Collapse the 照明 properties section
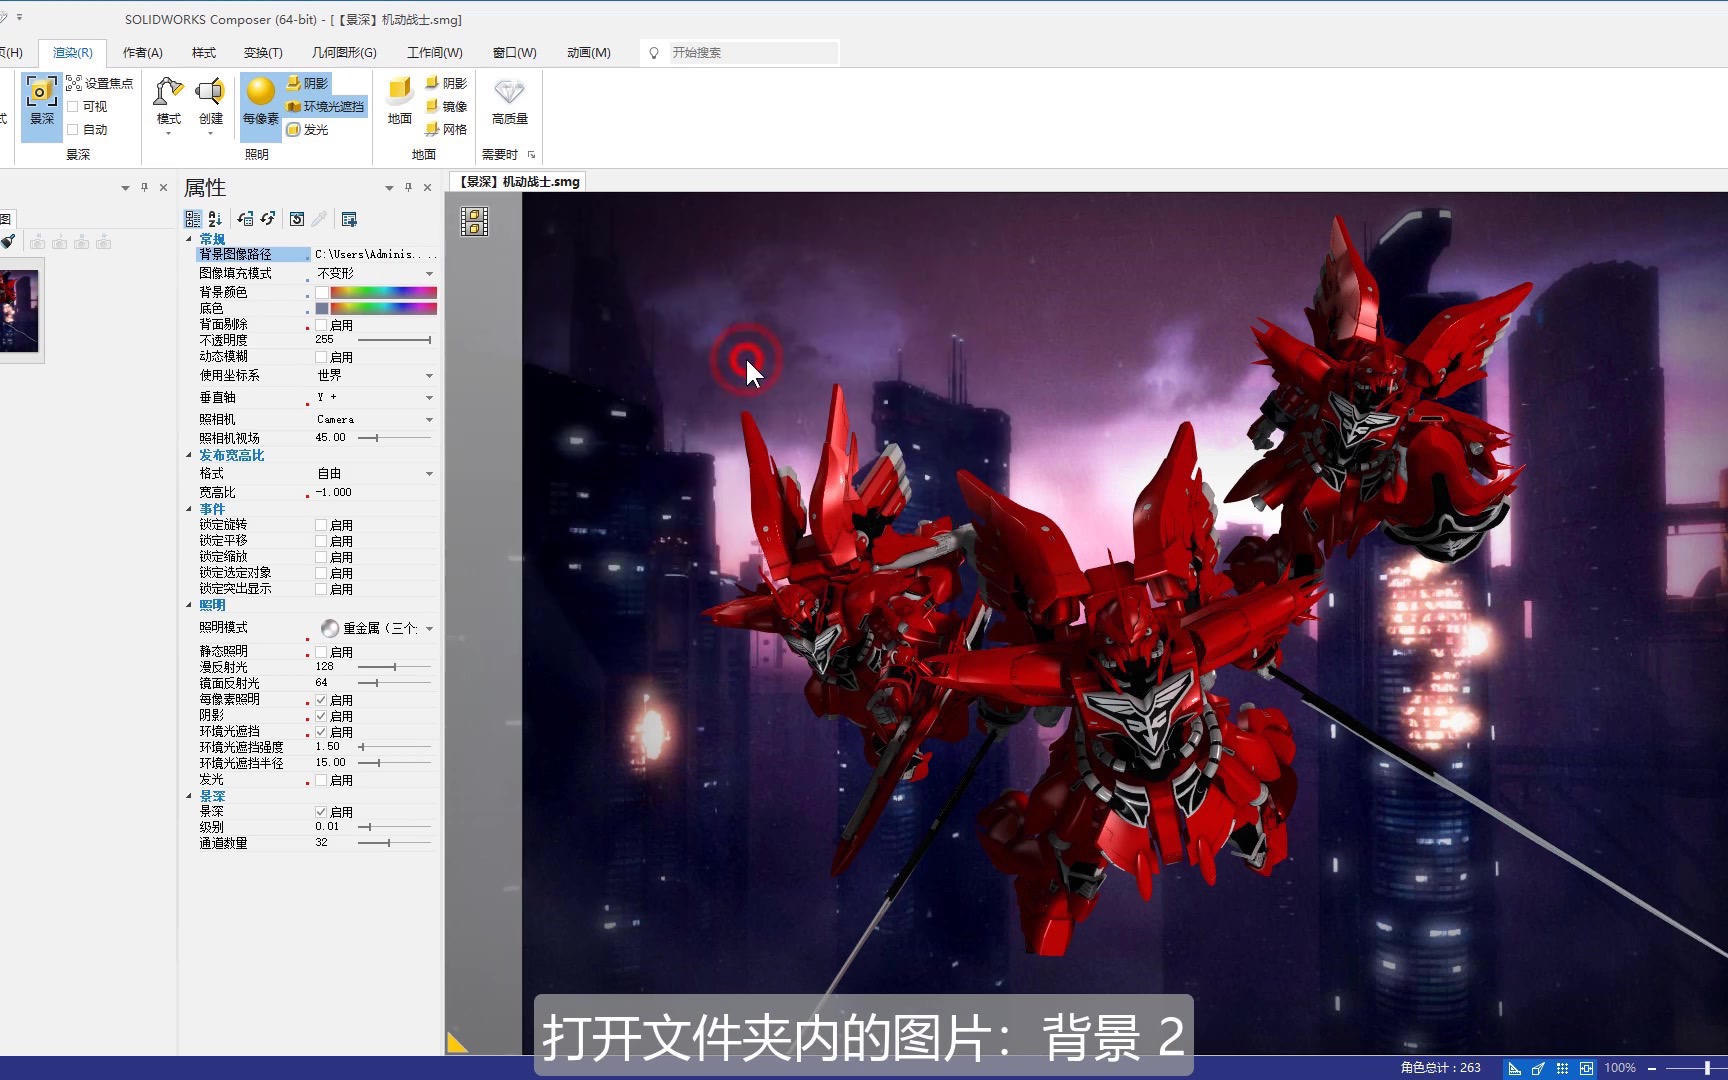Viewport: 1728px width, 1080px height. [189, 605]
